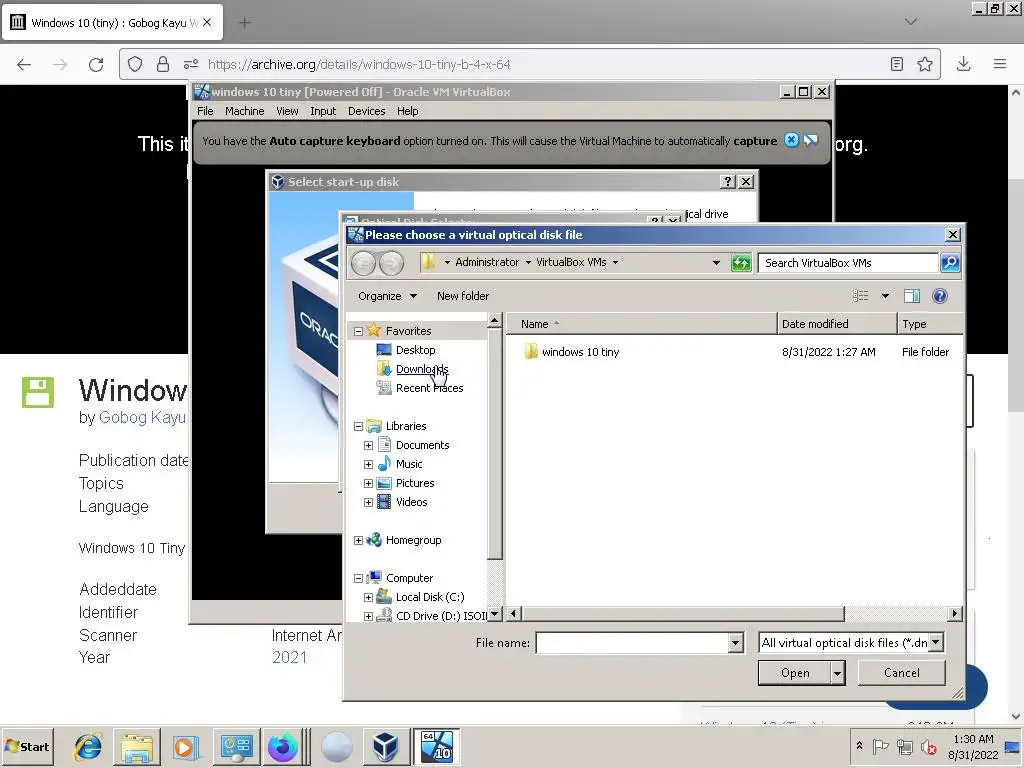The image size is (1024, 768).
Task: Sort by the Date modified column header
Action: click(837, 324)
